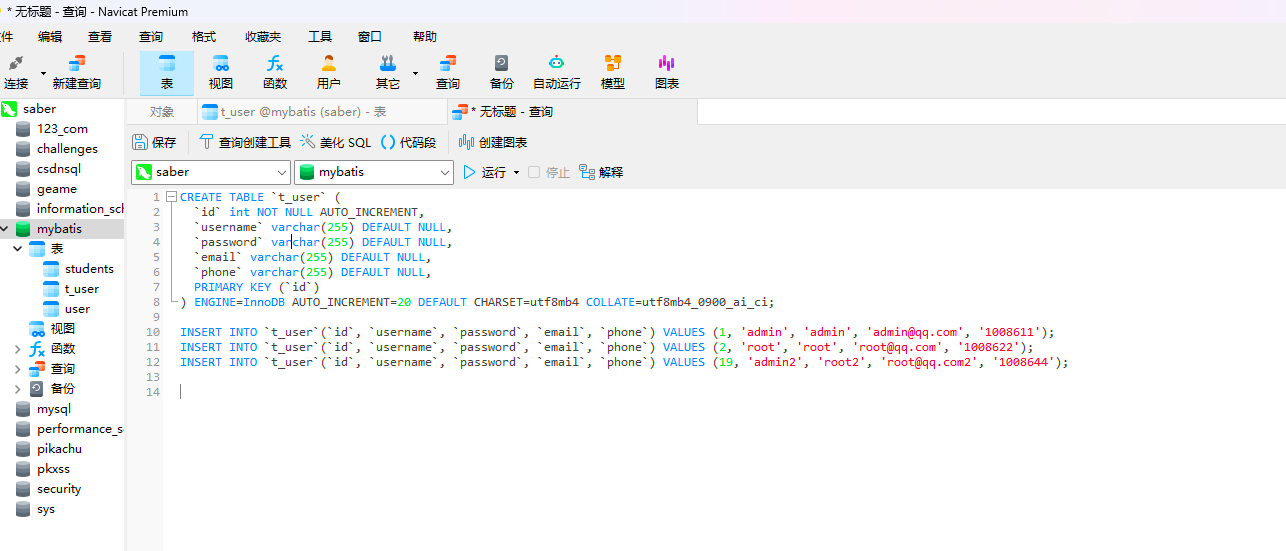
Task: Open the mybatis database dropdown
Action: pos(445,172)
